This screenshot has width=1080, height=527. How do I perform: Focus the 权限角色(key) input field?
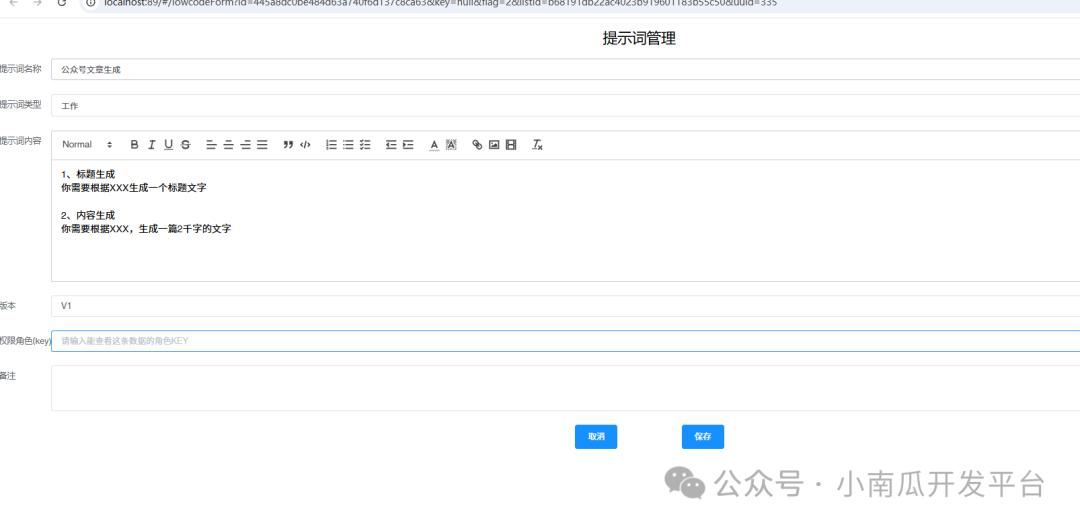pyautogui.click(x=565, y=341)
